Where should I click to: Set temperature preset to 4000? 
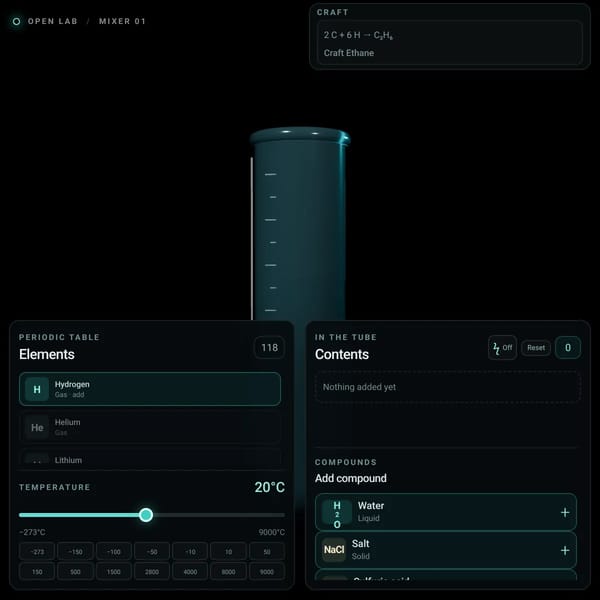(190, 572)
